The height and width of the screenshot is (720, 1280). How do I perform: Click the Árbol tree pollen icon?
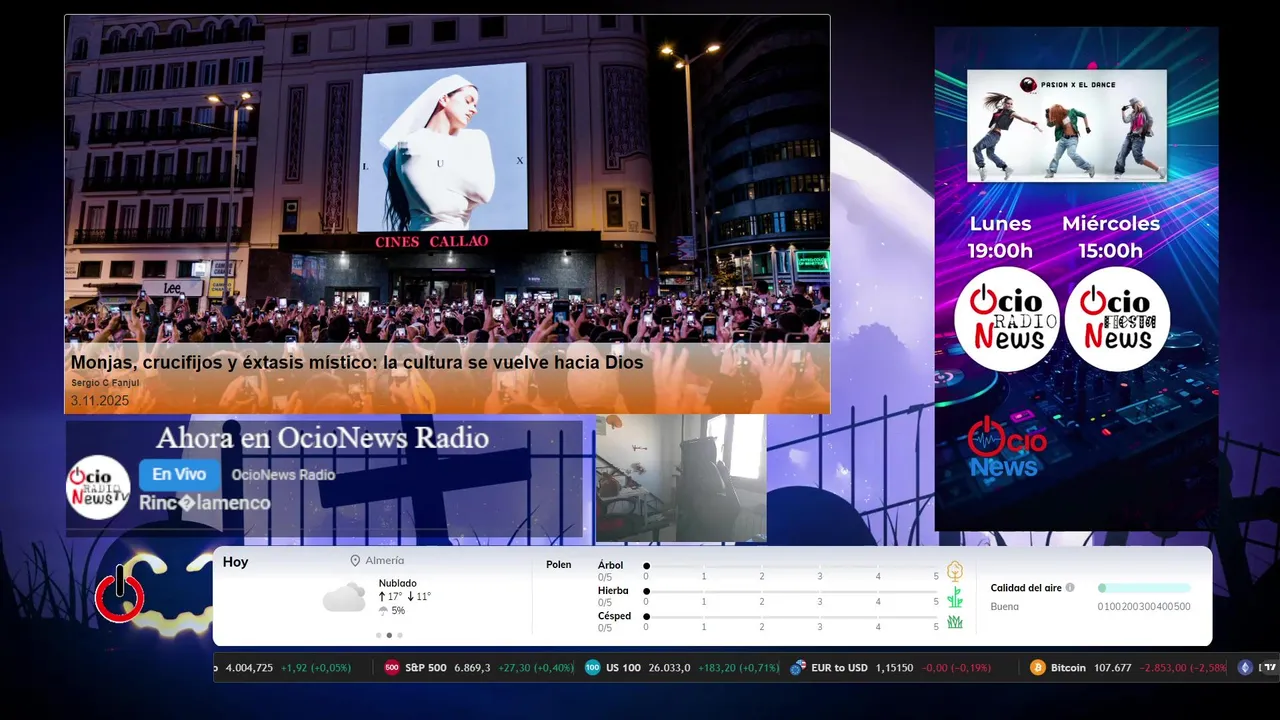(955, 571)
